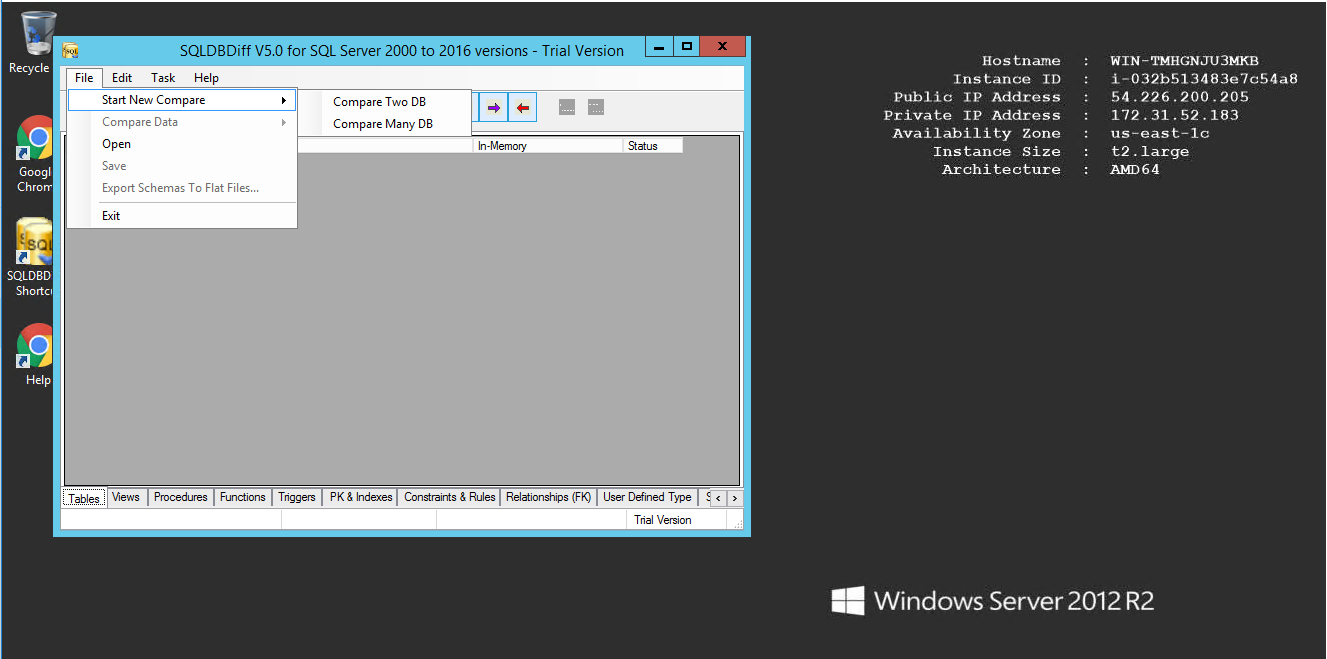The height and width of the screenshot is (659, 1327).
Task: Select Exit in the File menu
Action: click(111, 216)
